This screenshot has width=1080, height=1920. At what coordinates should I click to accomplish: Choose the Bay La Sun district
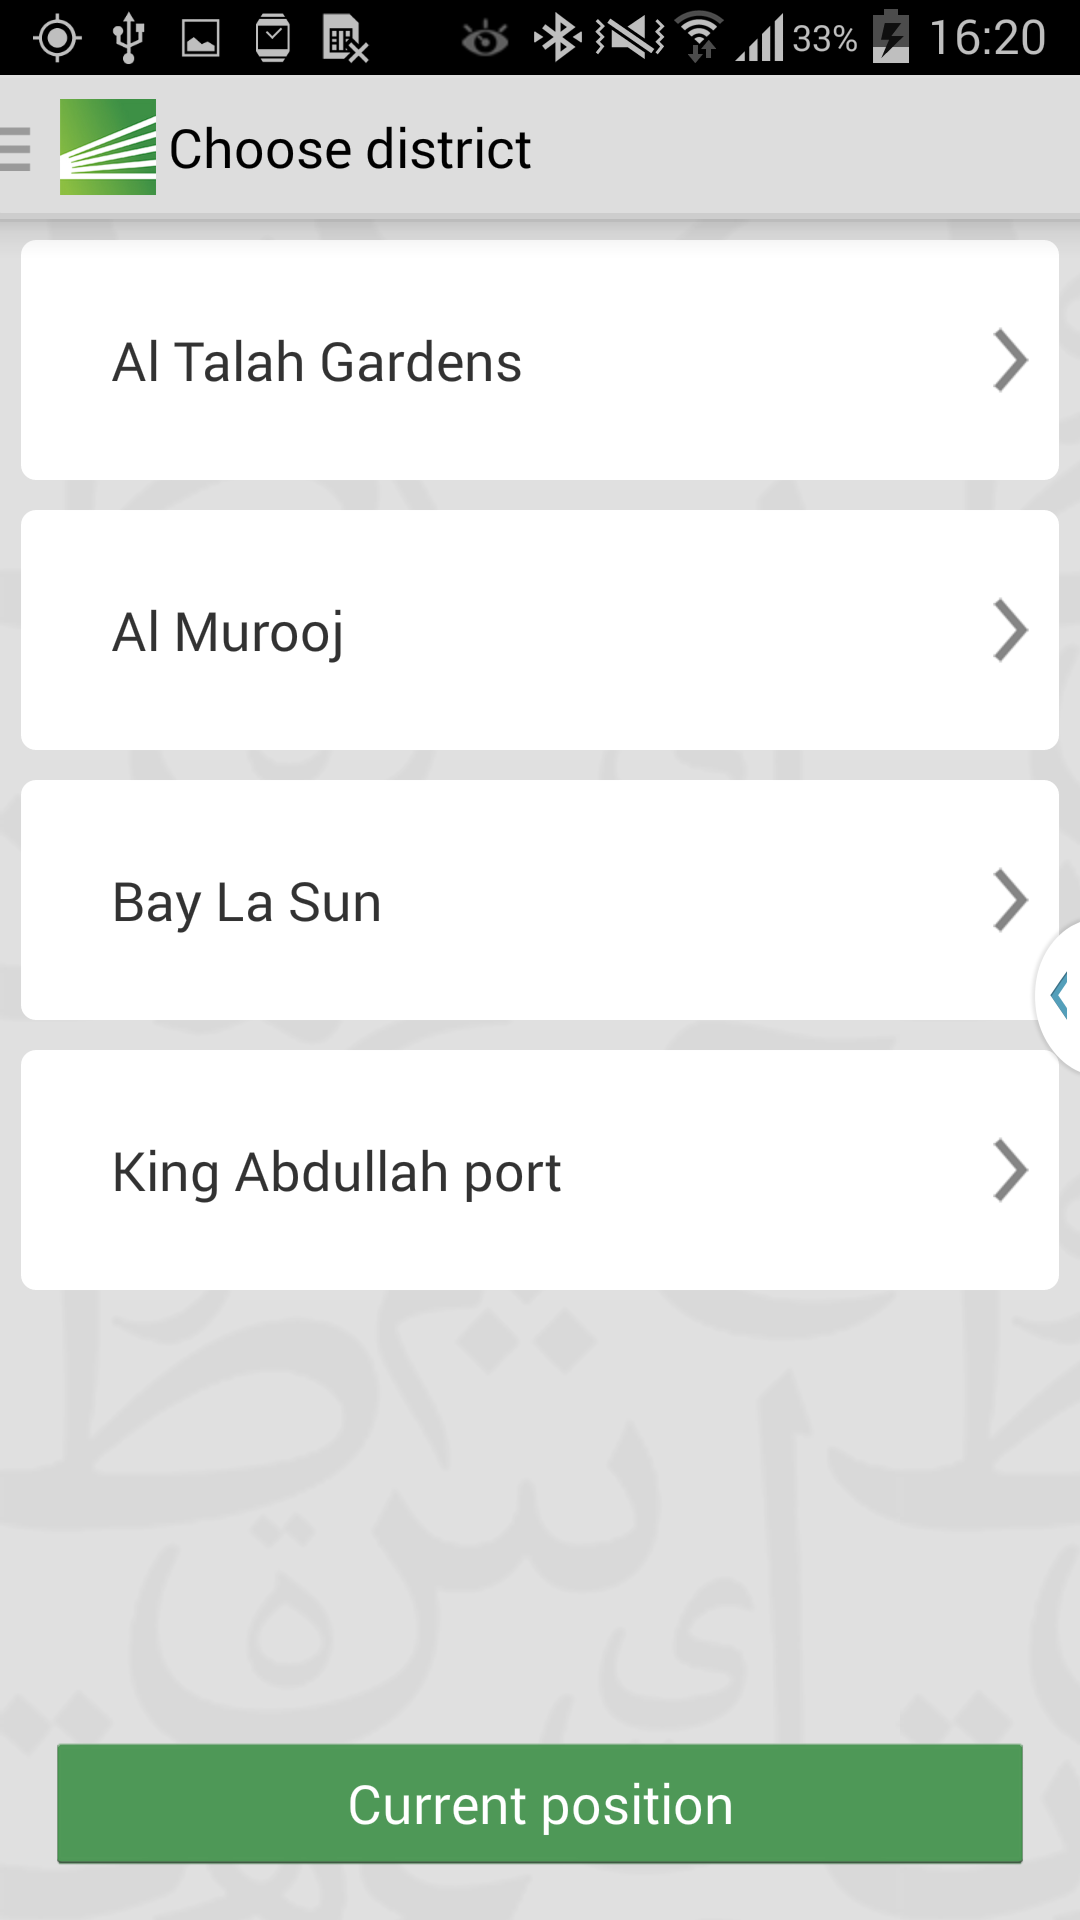540,900
